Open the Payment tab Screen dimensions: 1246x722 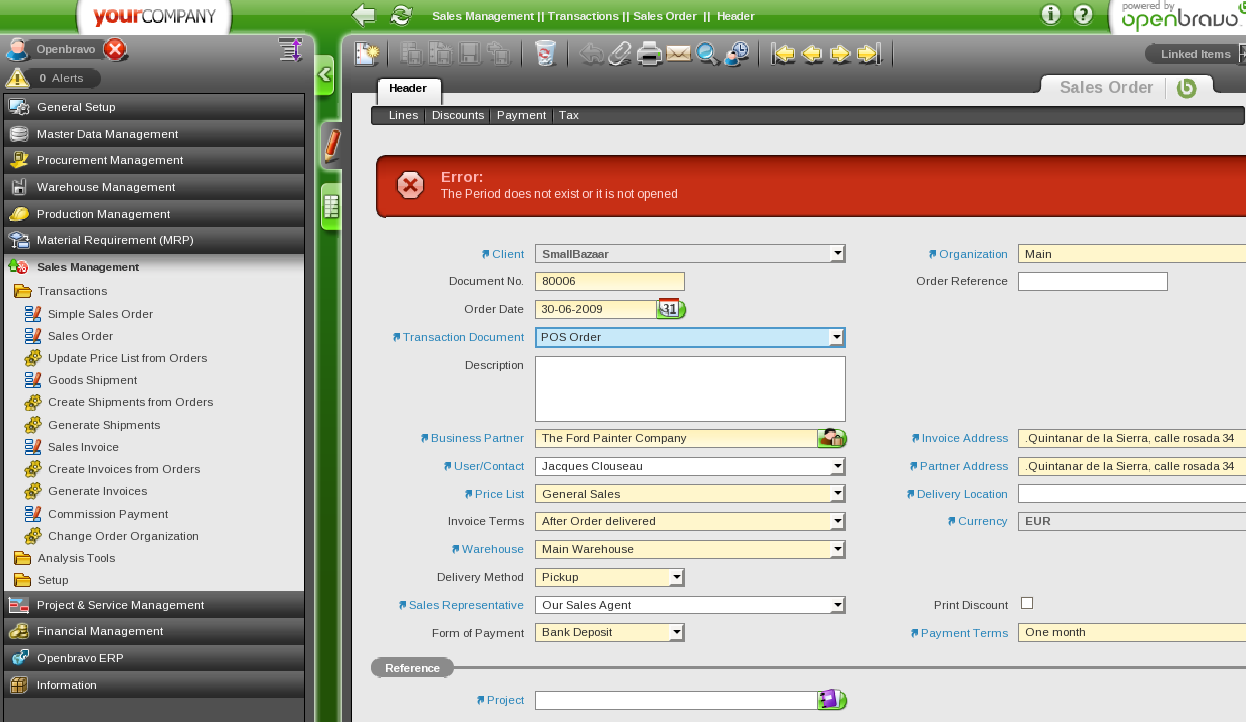521,115
